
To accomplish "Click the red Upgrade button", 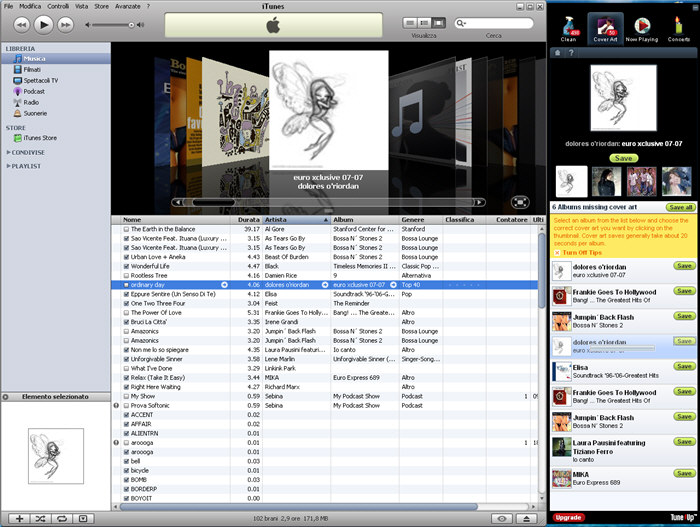I will (568, 517).
